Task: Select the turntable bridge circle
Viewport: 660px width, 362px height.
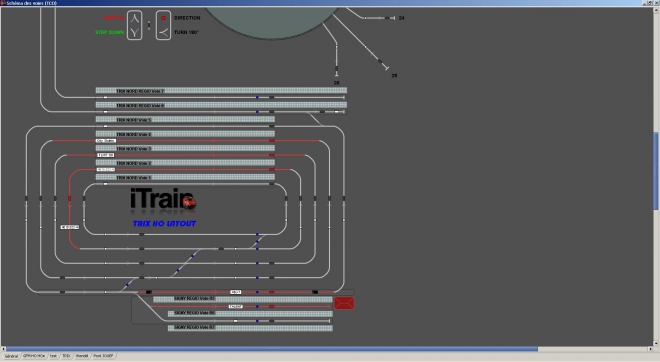Action: tap(271, 22)
